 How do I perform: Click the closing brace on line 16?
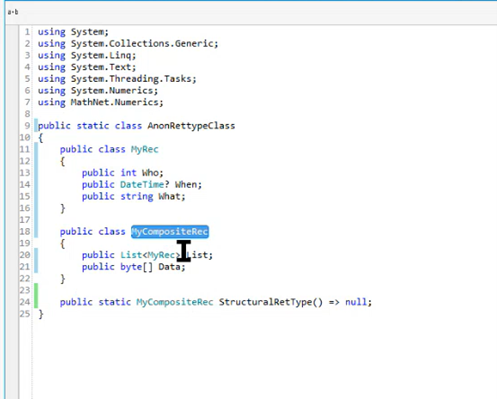tap(62, 208)
